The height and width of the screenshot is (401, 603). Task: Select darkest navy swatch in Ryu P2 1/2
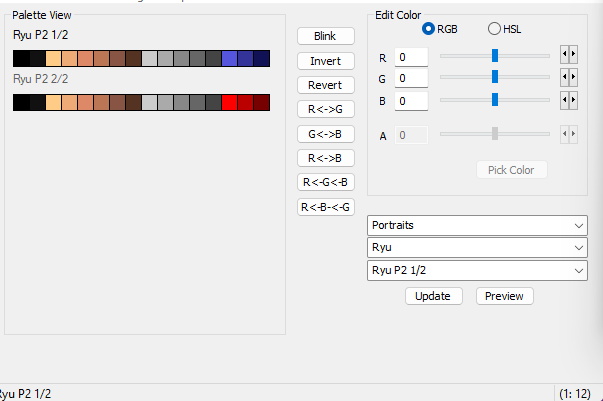pyautogui.click(x=262, y=58)
